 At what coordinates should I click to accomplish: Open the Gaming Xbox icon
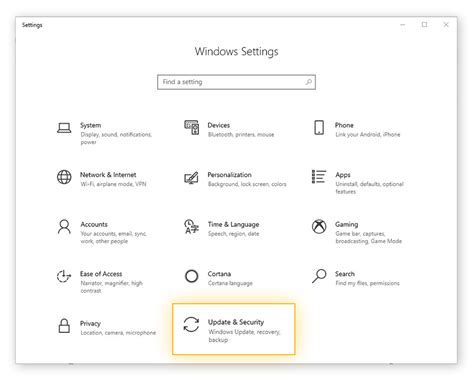319,227
